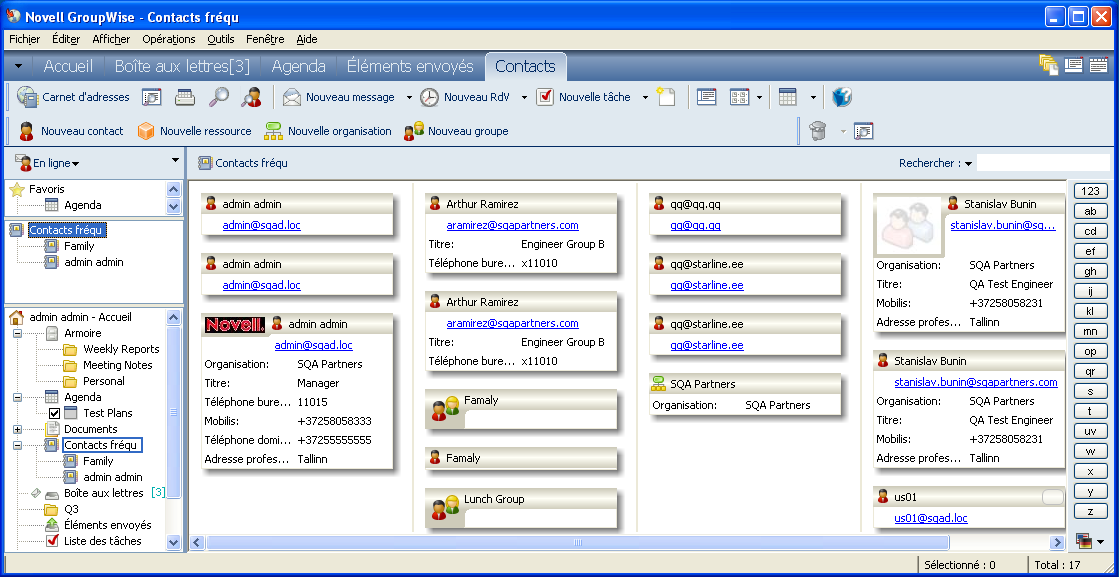Click 'Total : 17' in status bar
This screenshot has width=1119, height=577.
tap(1057, 565)
